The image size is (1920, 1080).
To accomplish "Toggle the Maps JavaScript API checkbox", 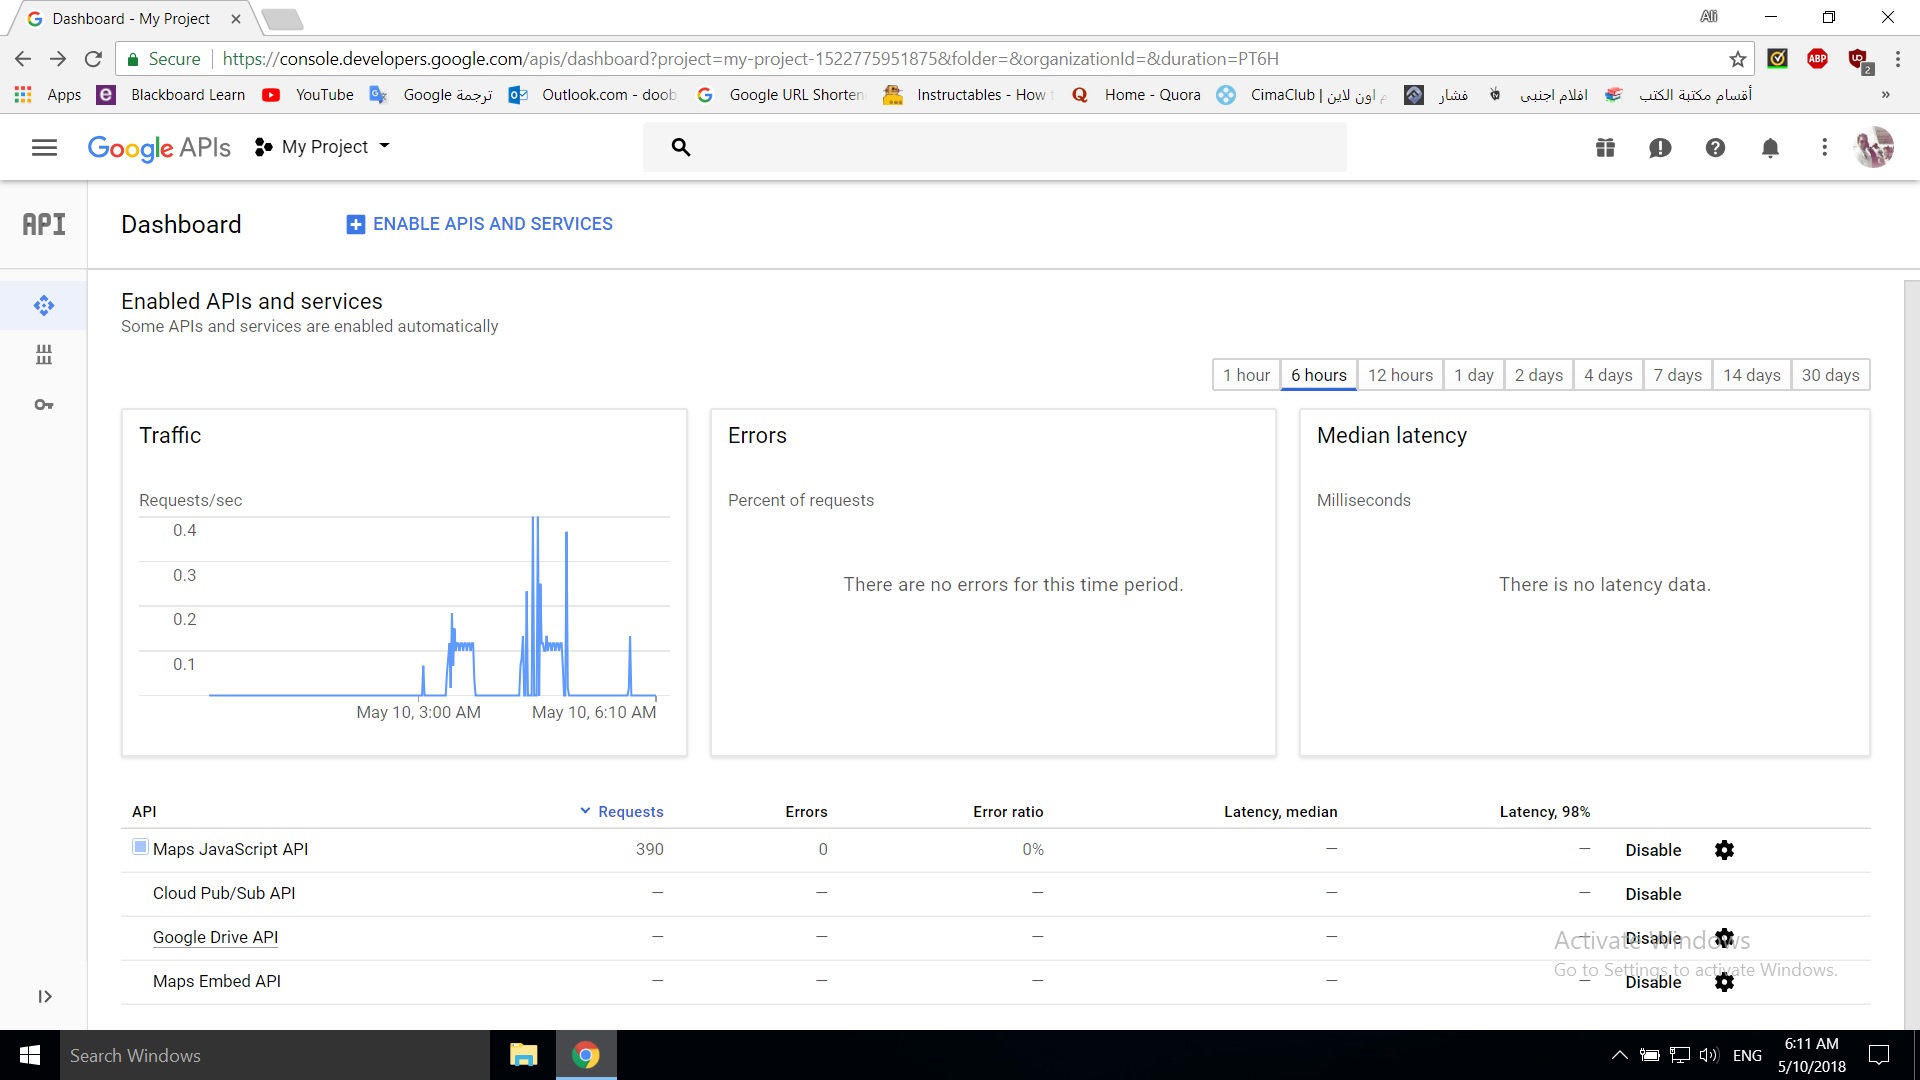I will pyautogui.click(x=140, y=847).
